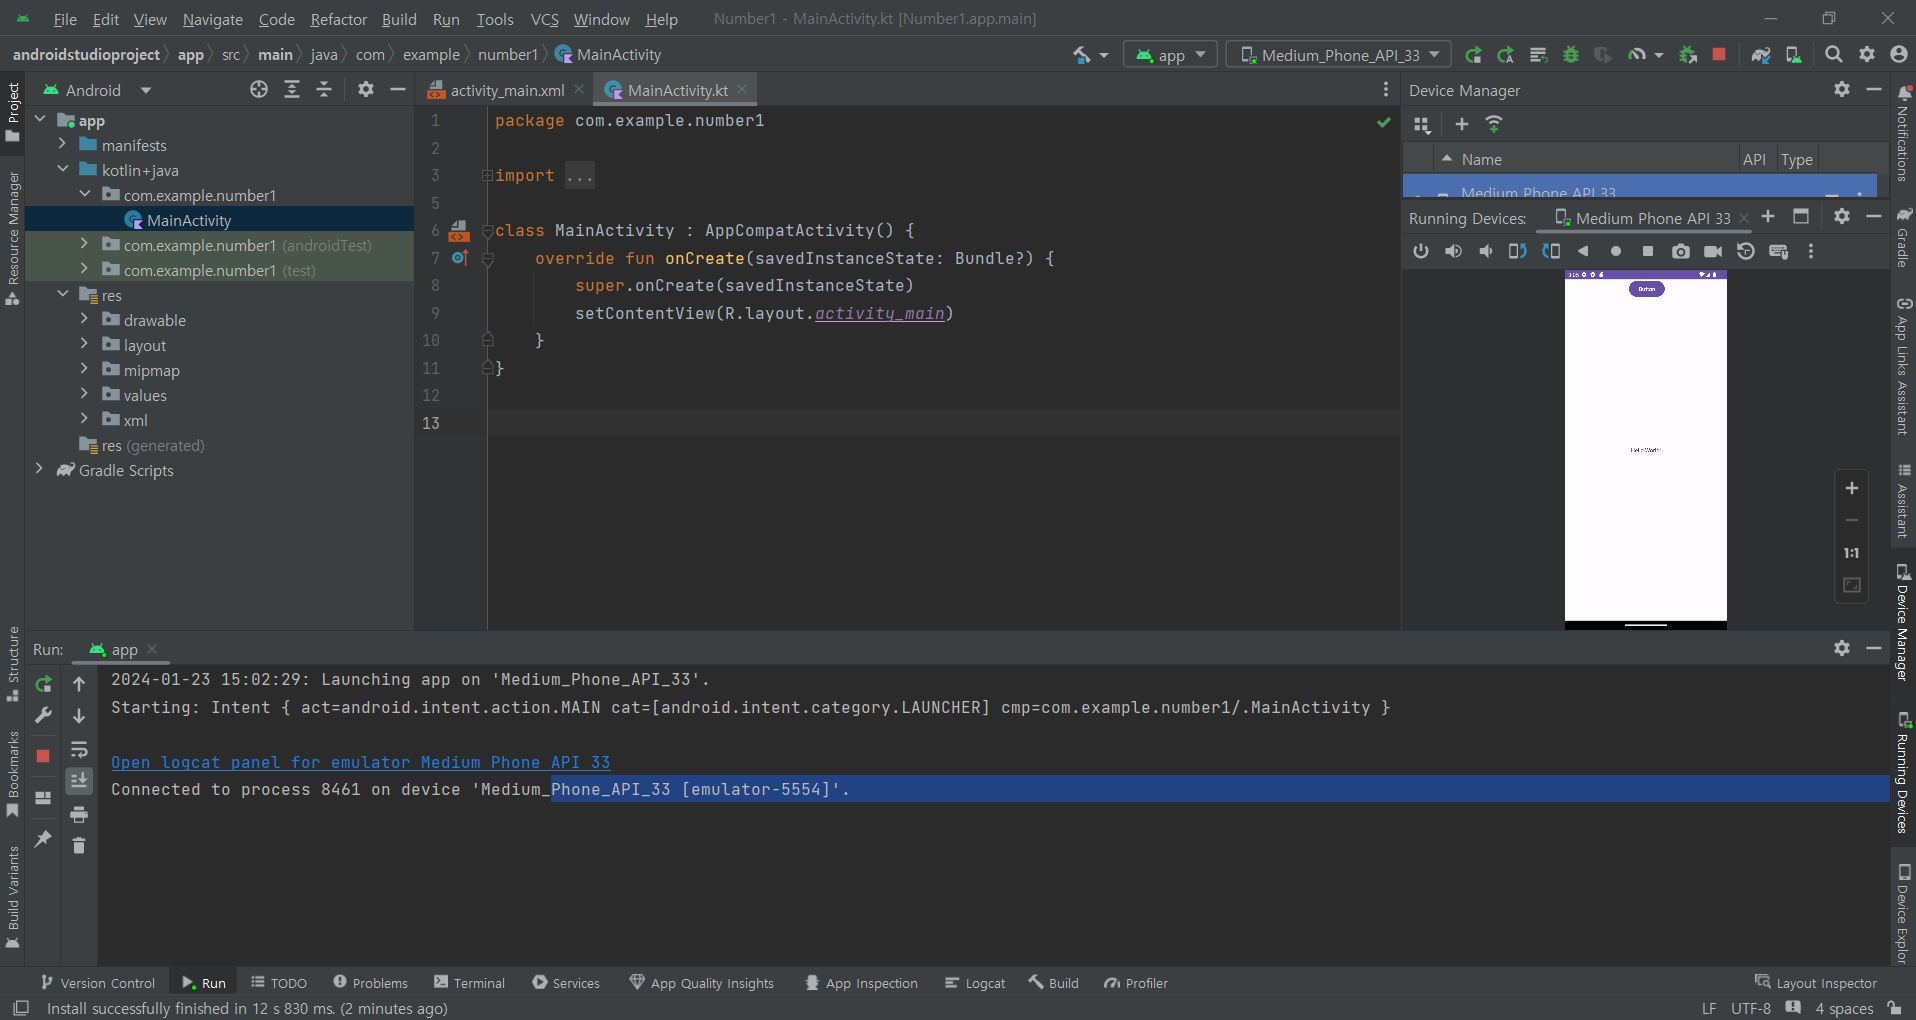Open the VCS menu
The width and height of the screenshot is (1916, 1020).
(544, 19)
